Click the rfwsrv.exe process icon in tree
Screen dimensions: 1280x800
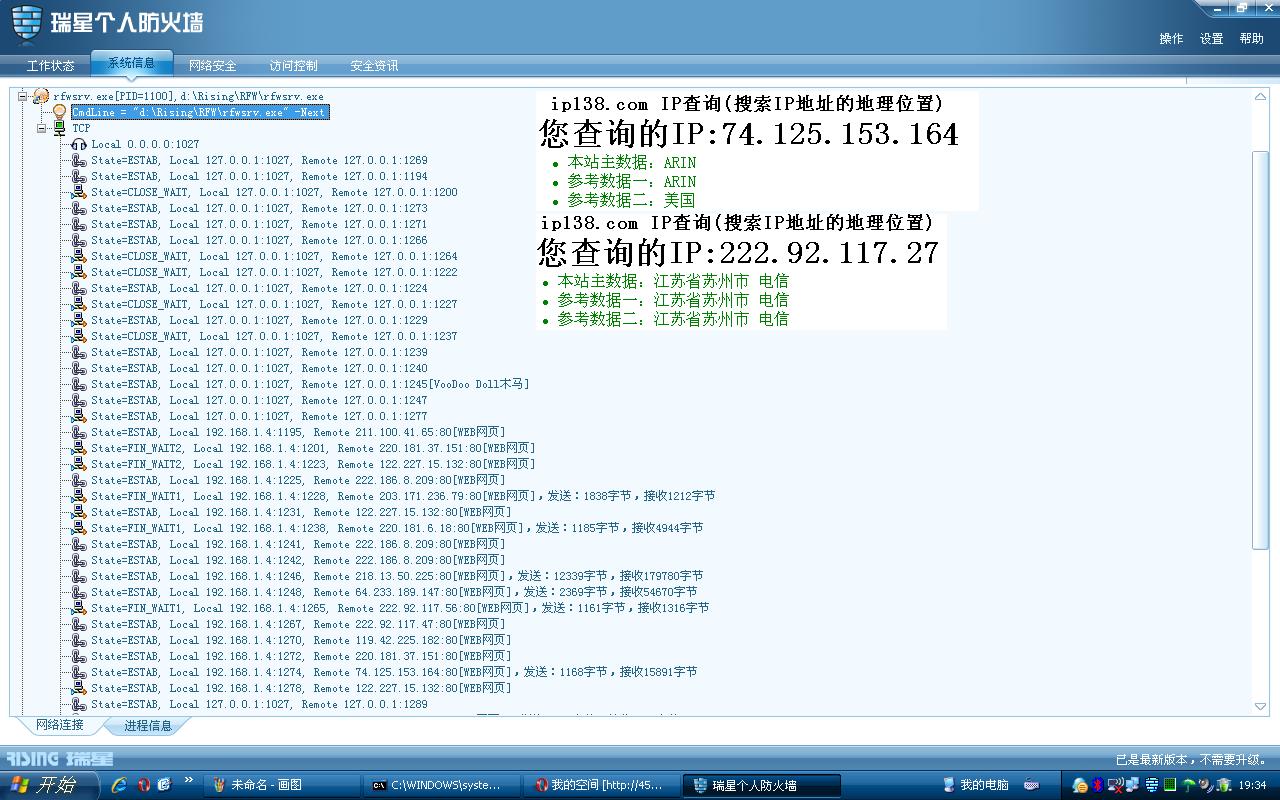41,96
